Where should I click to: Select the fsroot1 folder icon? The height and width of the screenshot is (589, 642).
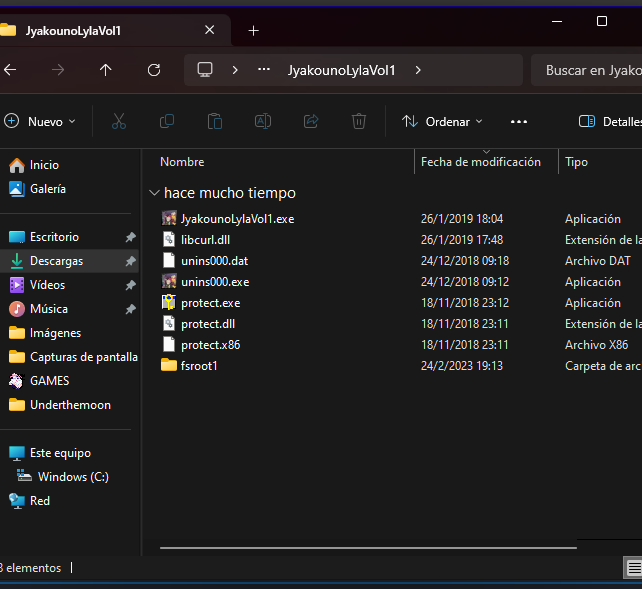pyautogui.click(x=169, y=365)
